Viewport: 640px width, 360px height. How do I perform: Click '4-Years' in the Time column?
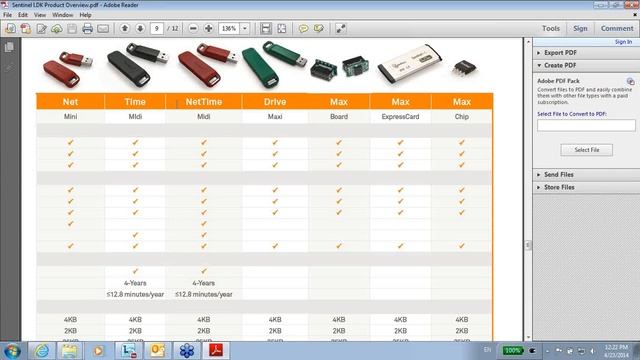(135, 283)
